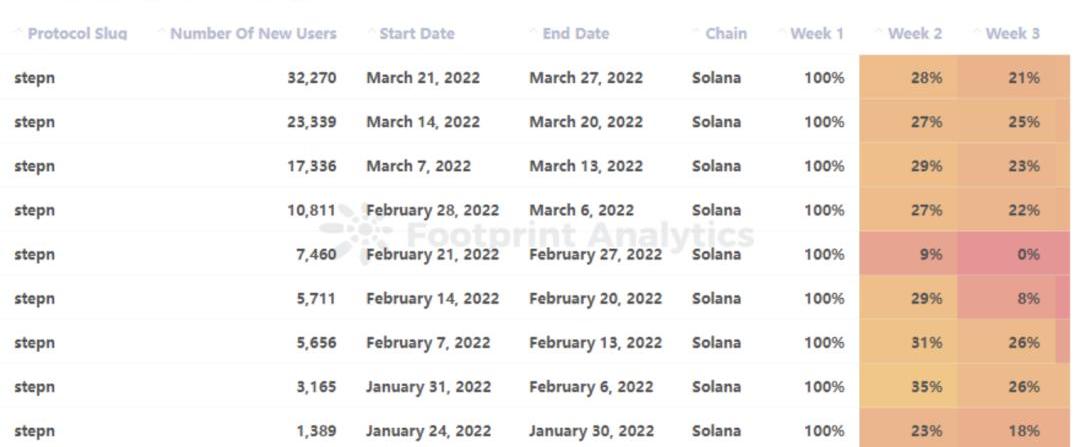Image resolution: width=1080 pixels, height=447 pixels.
Task: Click the 1,389 new users cell
Action: (x=316, y=431)
